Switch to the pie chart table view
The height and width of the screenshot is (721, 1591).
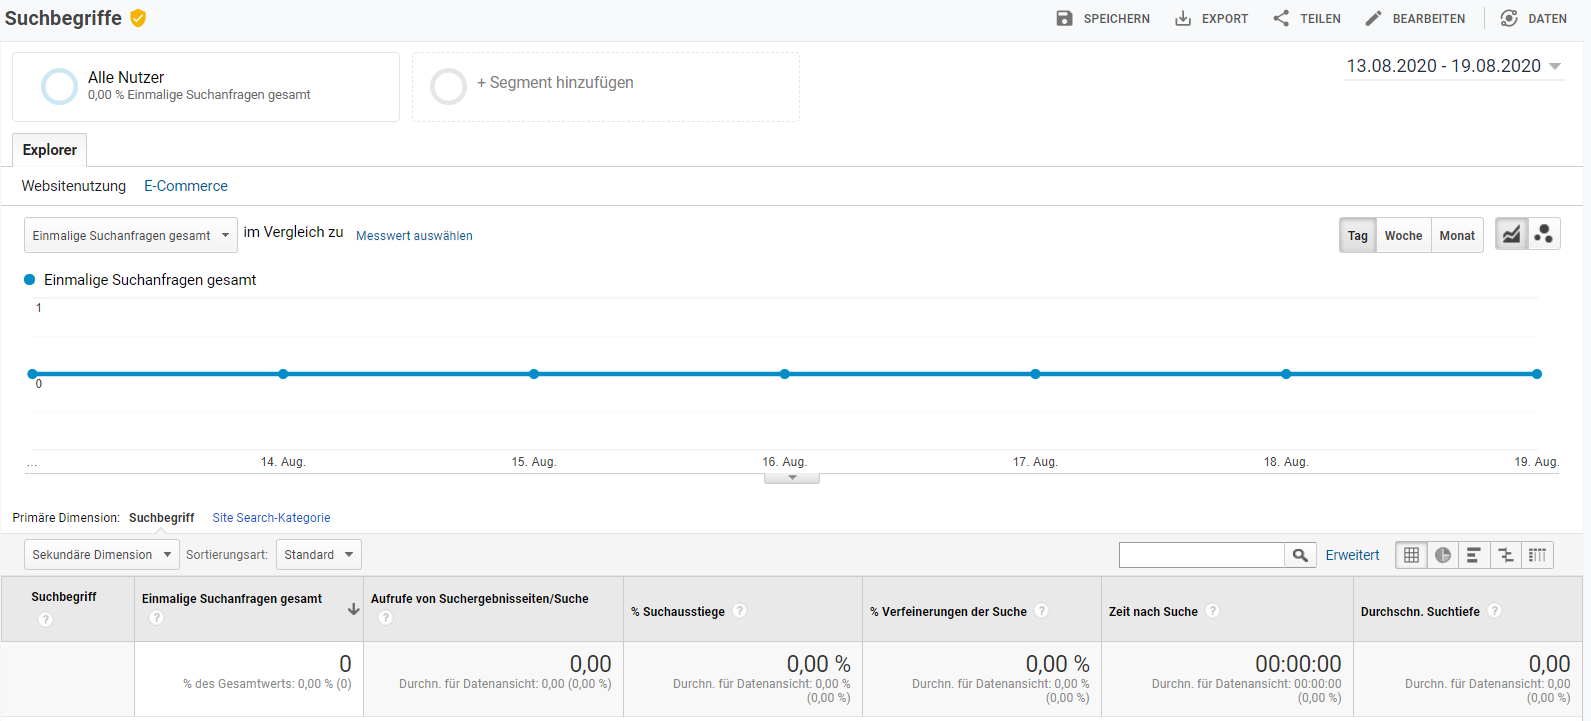click(x=1443, y=555)
